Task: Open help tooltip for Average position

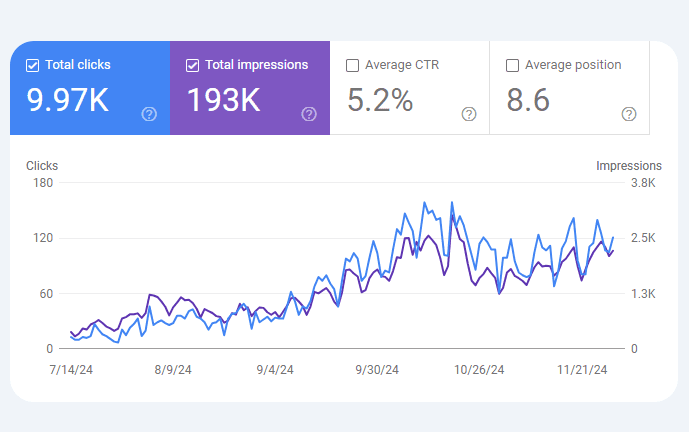Action: pos(629,114)
